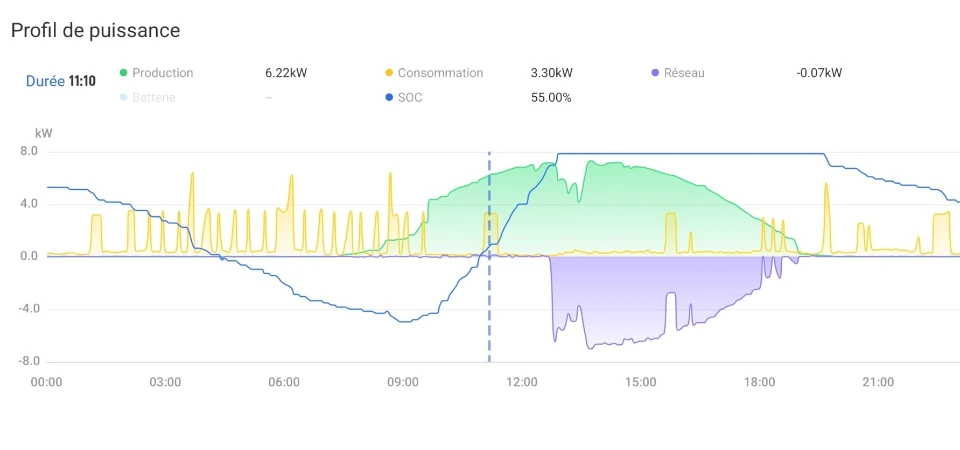Click the -0.07kW Réseau value
Screen dimensions: 960x450
pos(819,73)
